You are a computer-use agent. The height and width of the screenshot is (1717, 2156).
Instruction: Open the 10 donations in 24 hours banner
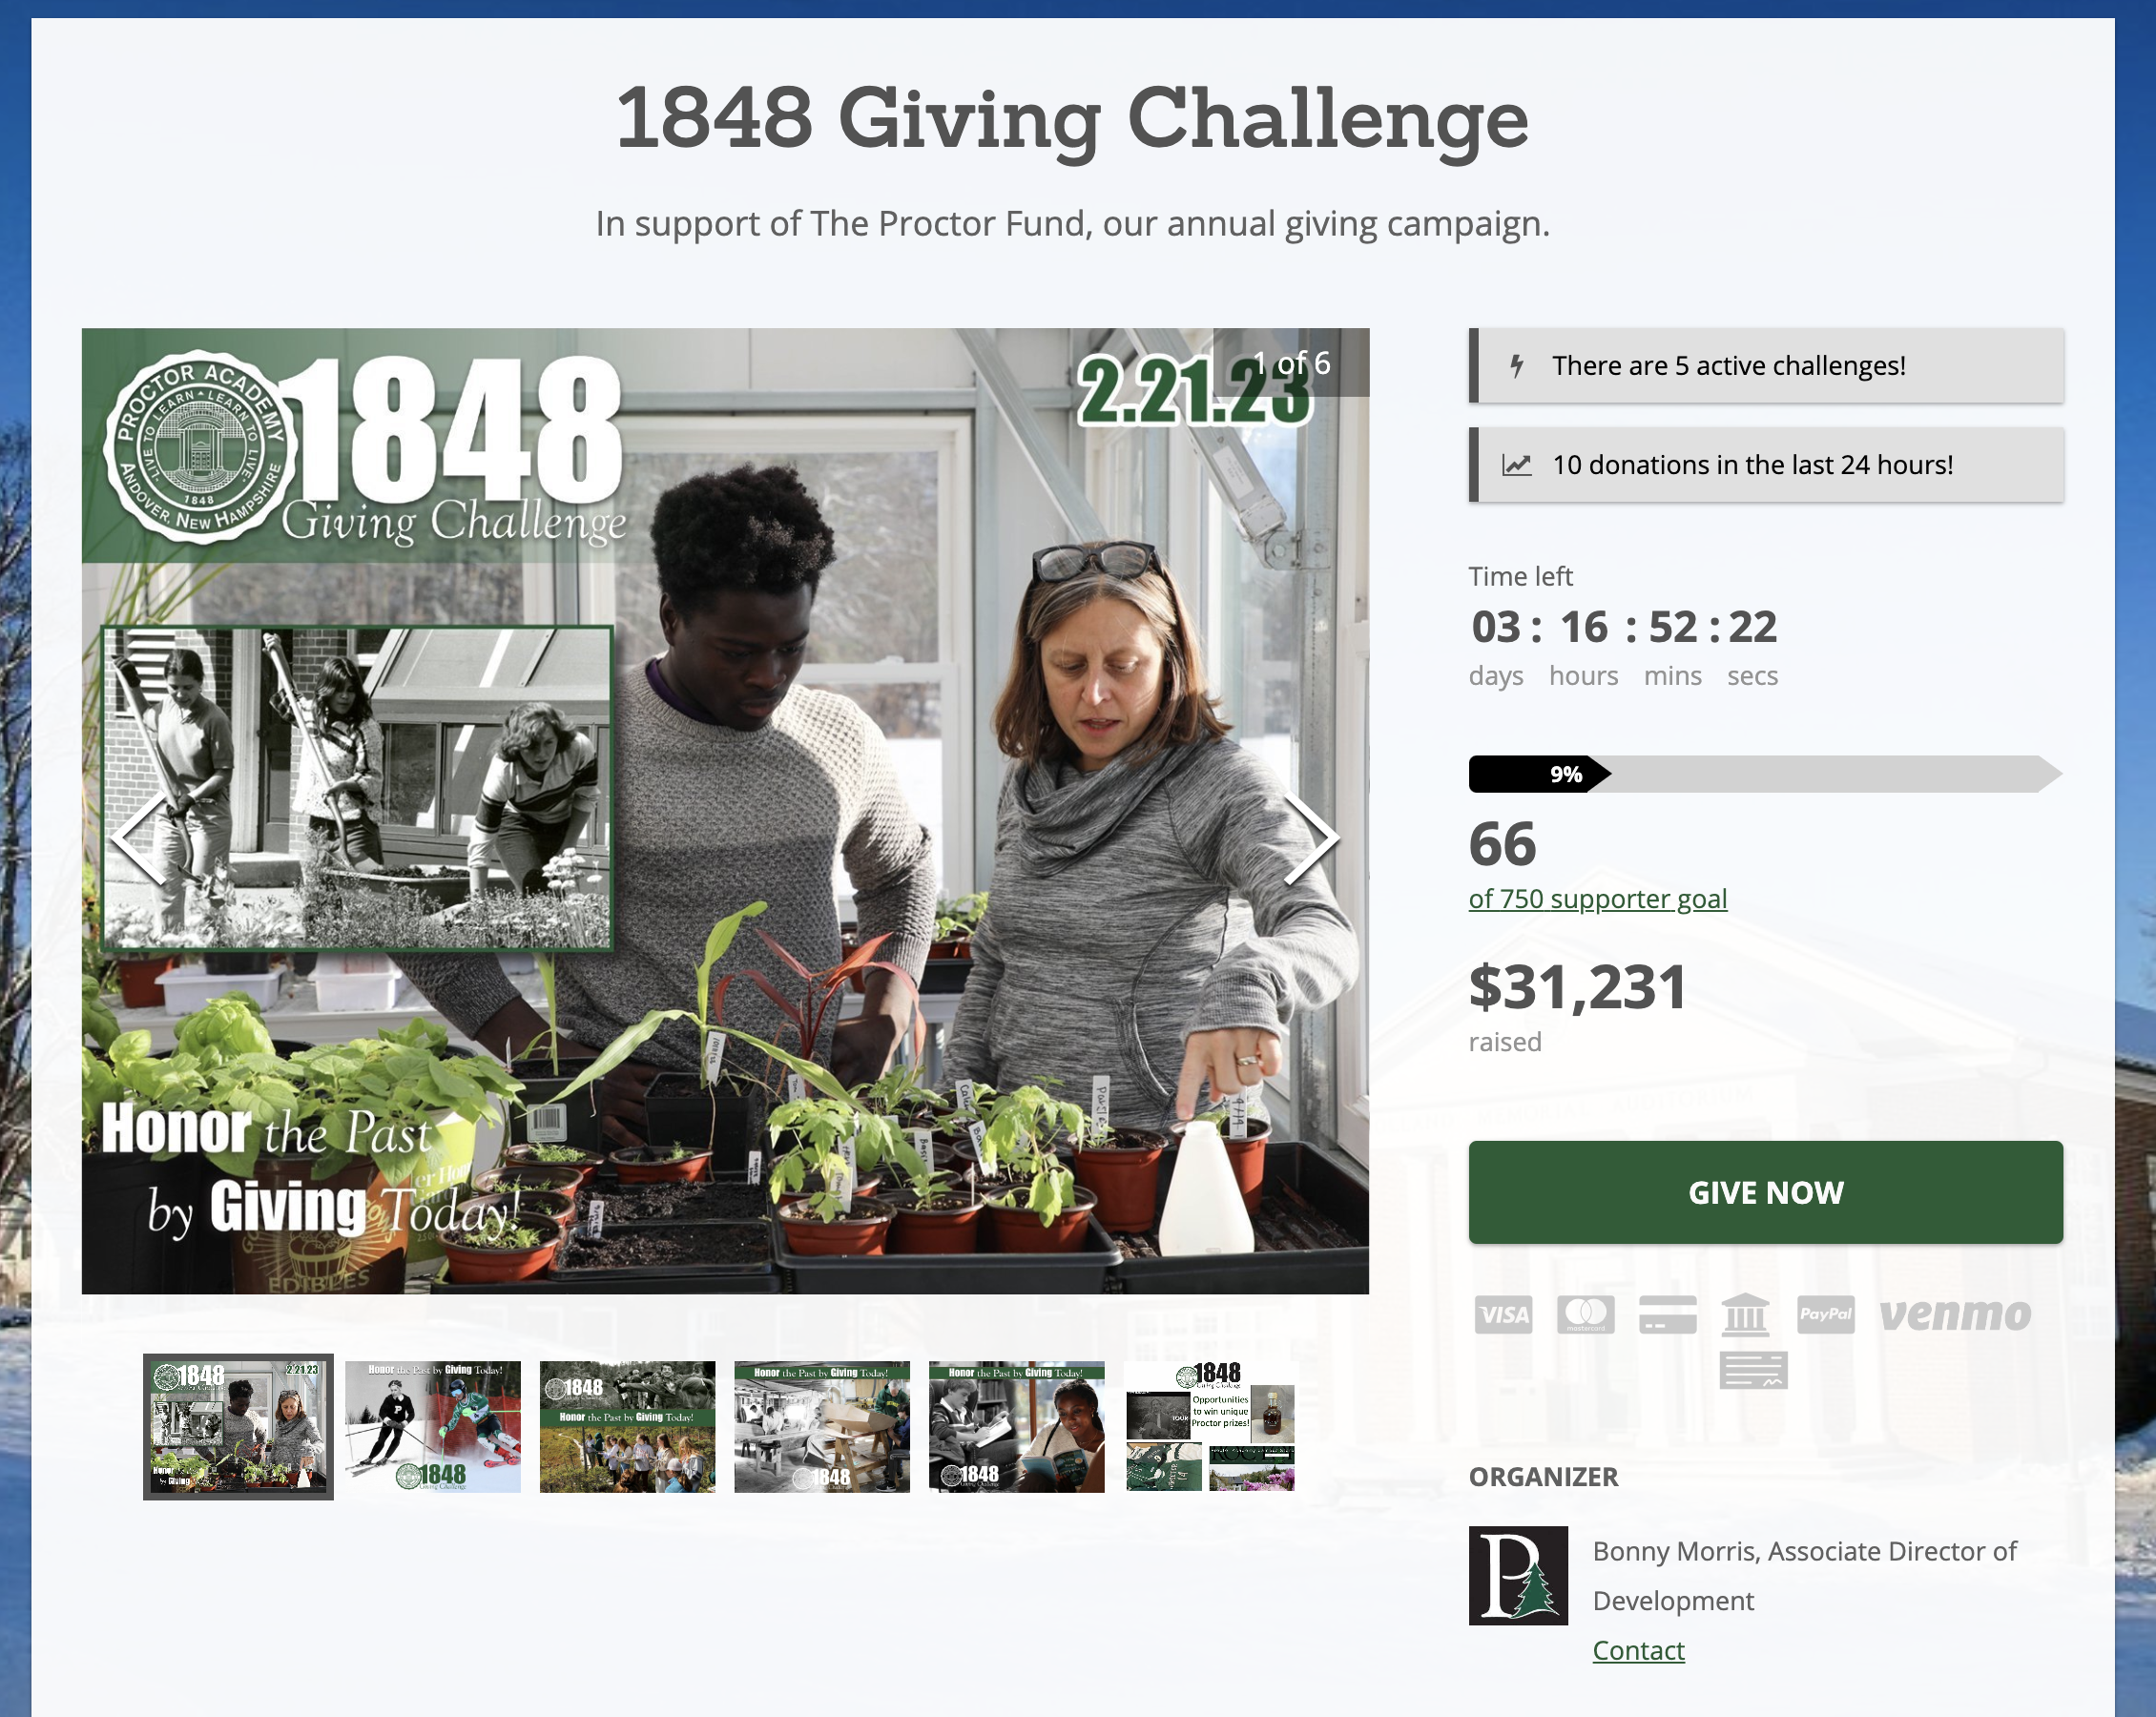(1765, 465)
